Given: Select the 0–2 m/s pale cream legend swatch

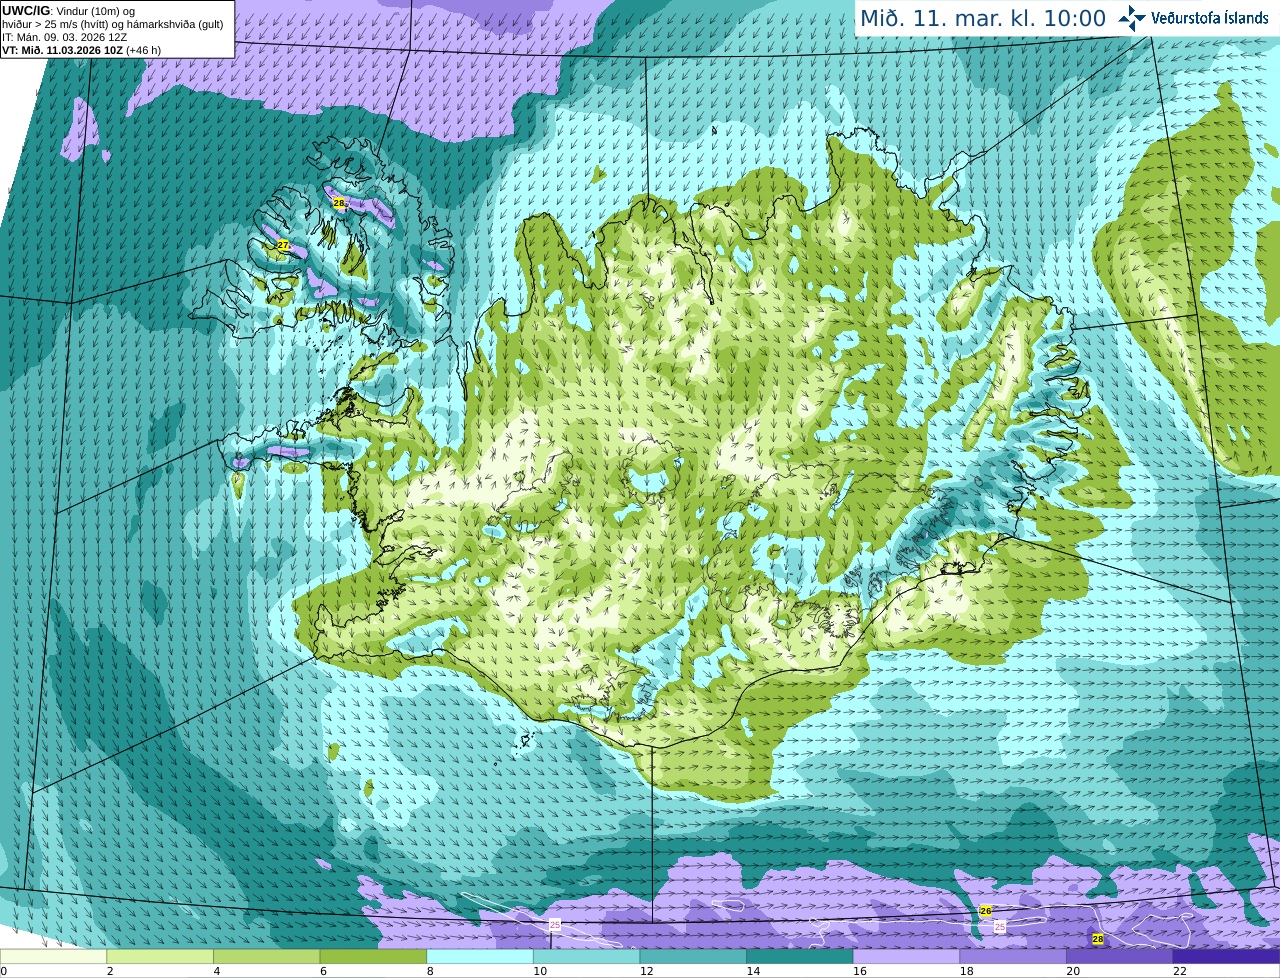Looking at the screenshot, I should 53,956.
